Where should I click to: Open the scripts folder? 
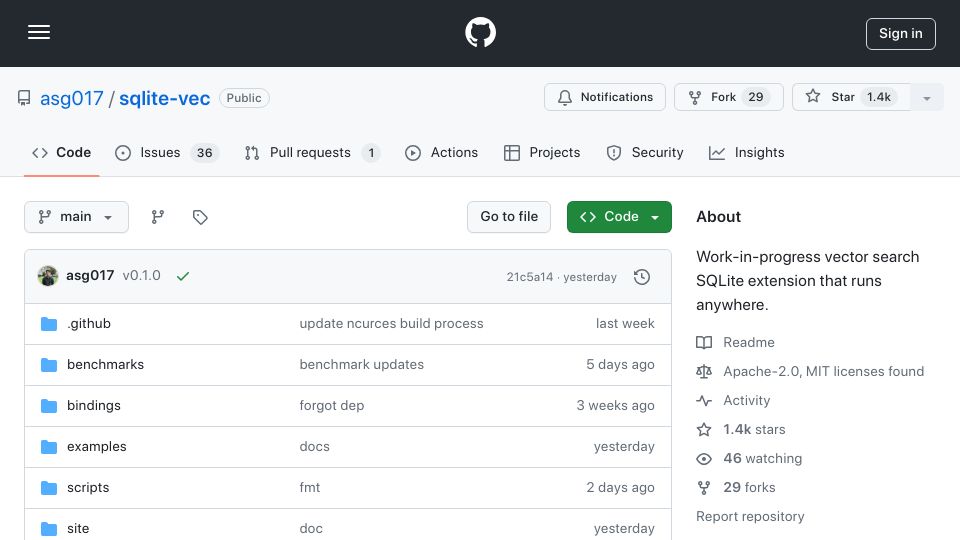pos(88,487)
